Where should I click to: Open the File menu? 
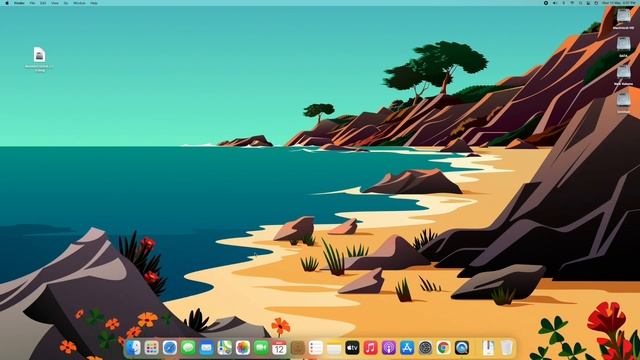coord(32,3)
